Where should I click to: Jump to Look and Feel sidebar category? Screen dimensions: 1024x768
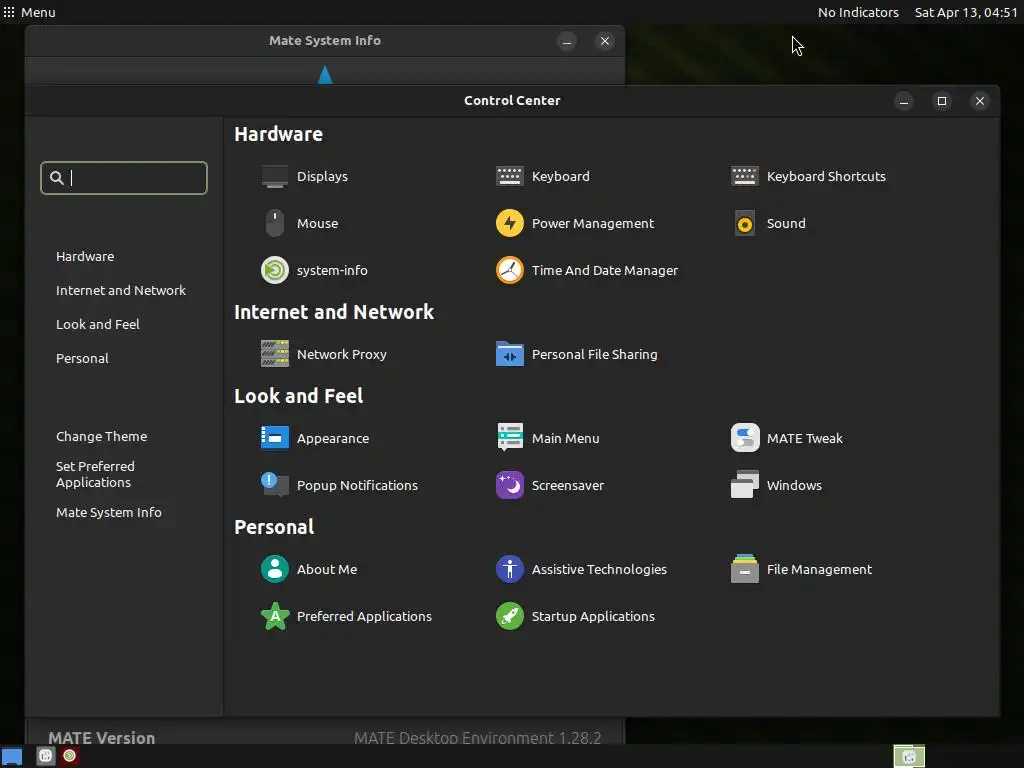97,325
